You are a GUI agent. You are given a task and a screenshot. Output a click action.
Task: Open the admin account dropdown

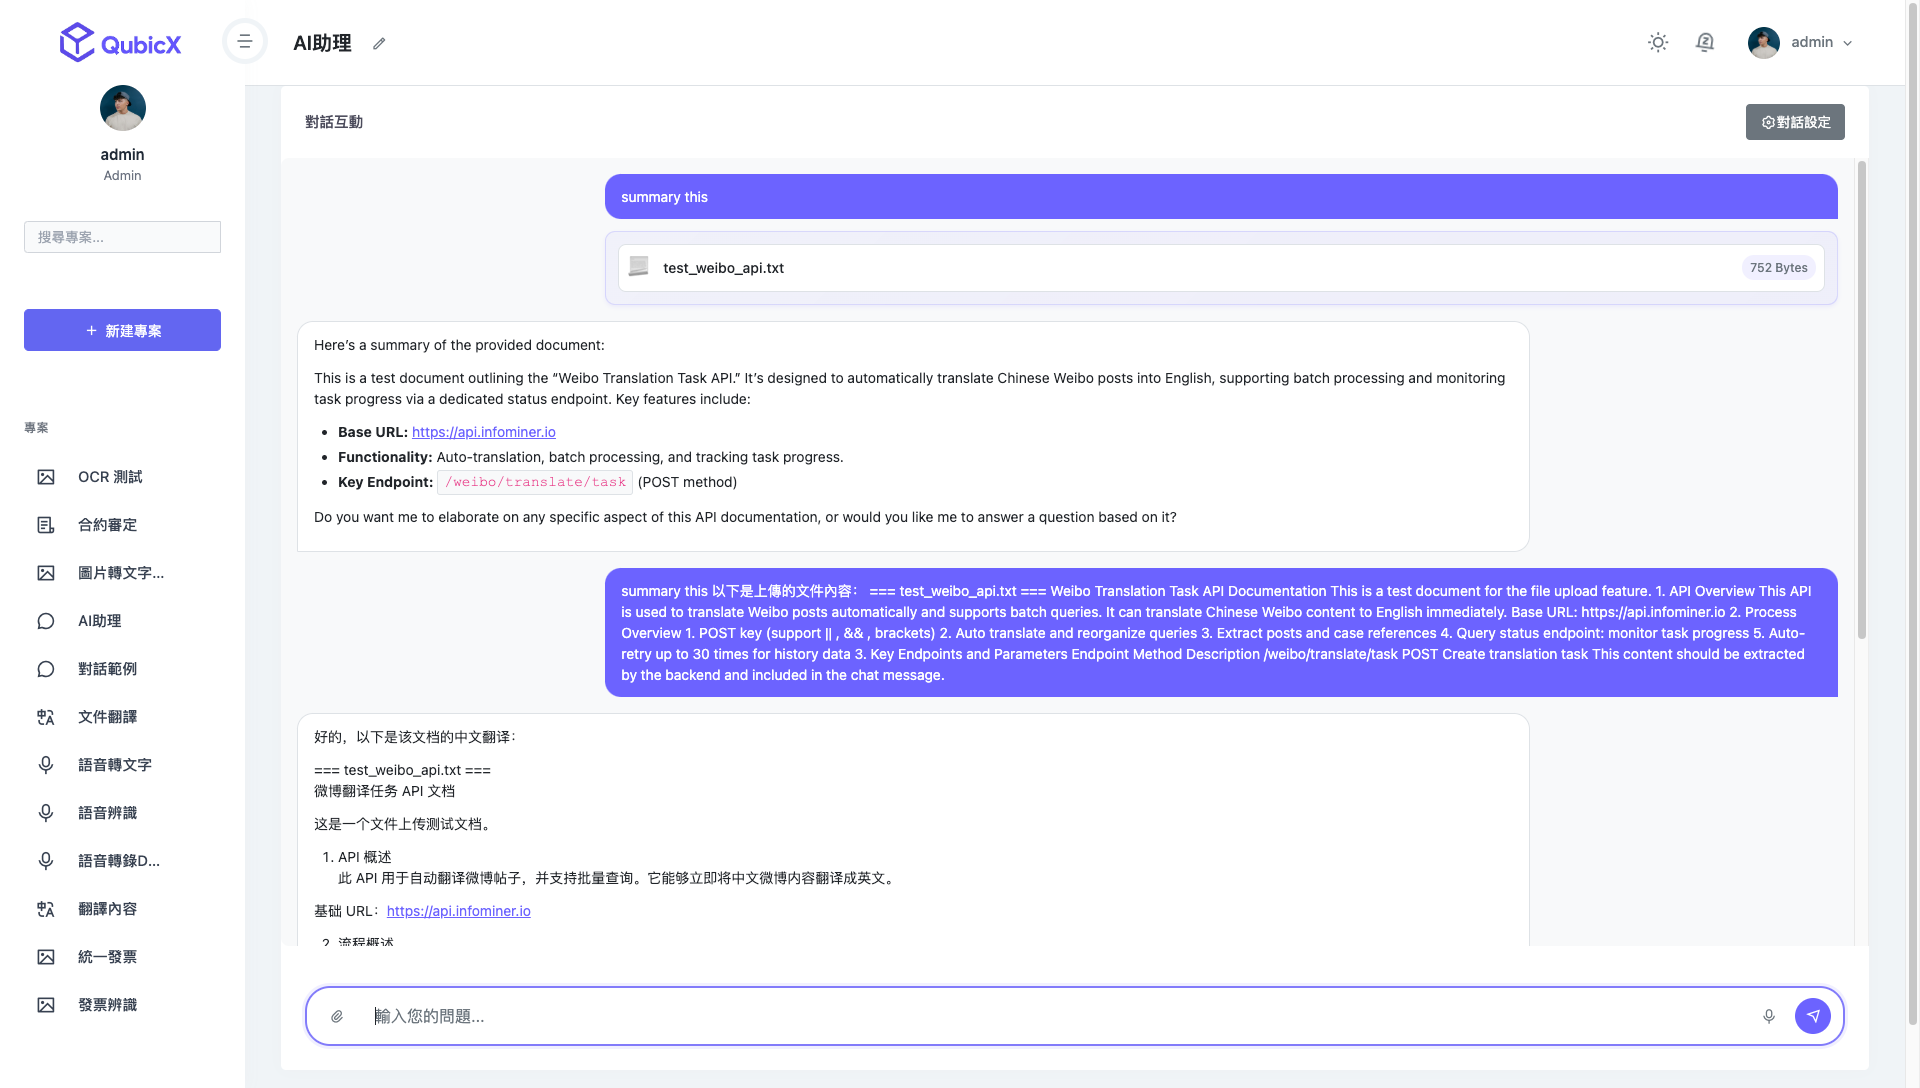point(1801,42)
